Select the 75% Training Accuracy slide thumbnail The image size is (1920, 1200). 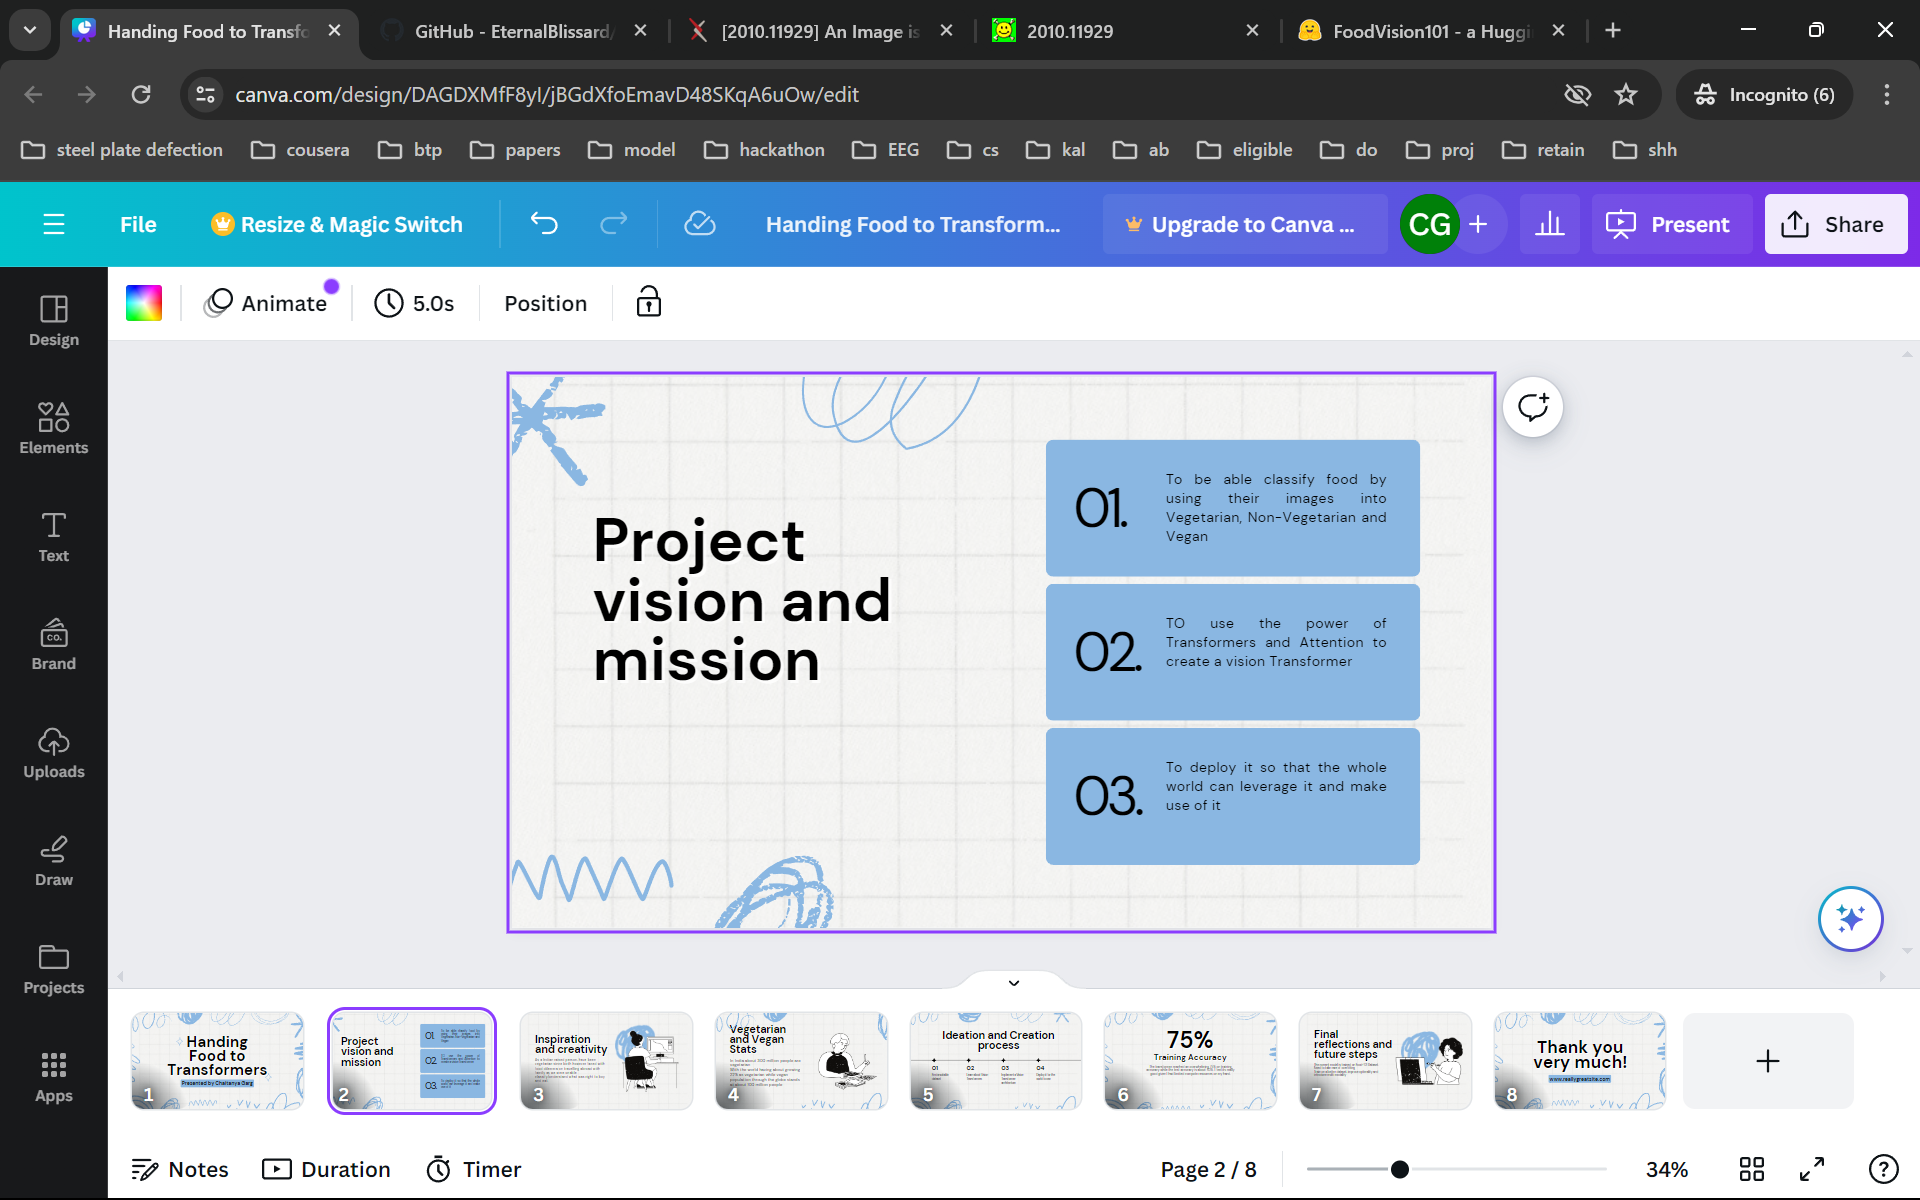pyautogui.click(x=1190, y=1060)
